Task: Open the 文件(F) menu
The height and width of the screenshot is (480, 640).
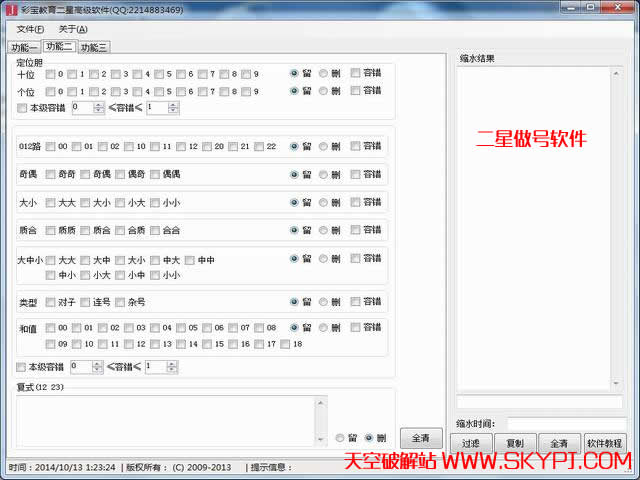Action: coord(30,29)
